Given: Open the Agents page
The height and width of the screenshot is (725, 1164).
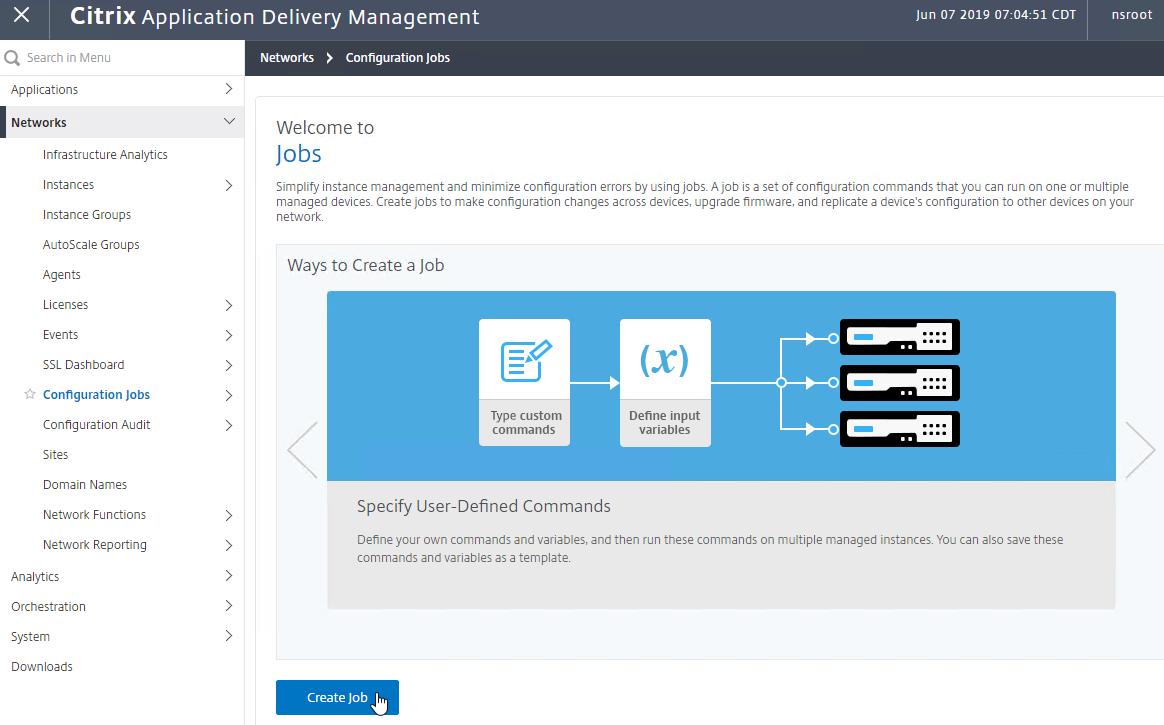Looking at the screenshot, I should 62,275.
